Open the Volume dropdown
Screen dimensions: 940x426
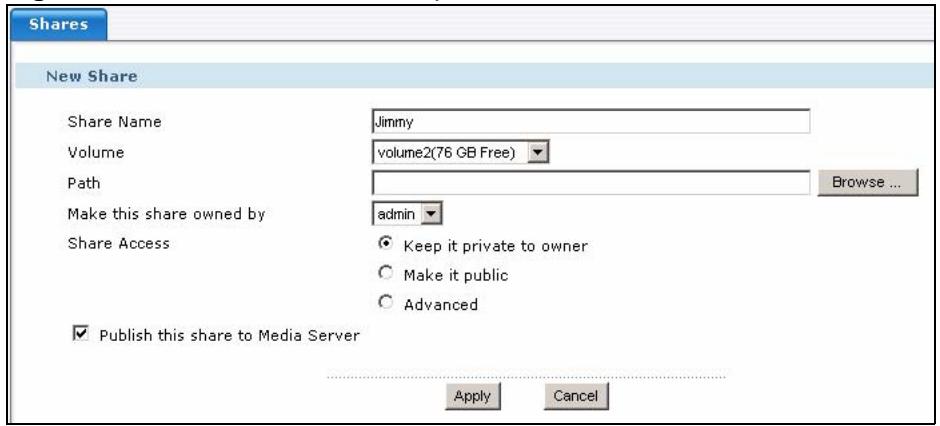(x=460, y=152)
